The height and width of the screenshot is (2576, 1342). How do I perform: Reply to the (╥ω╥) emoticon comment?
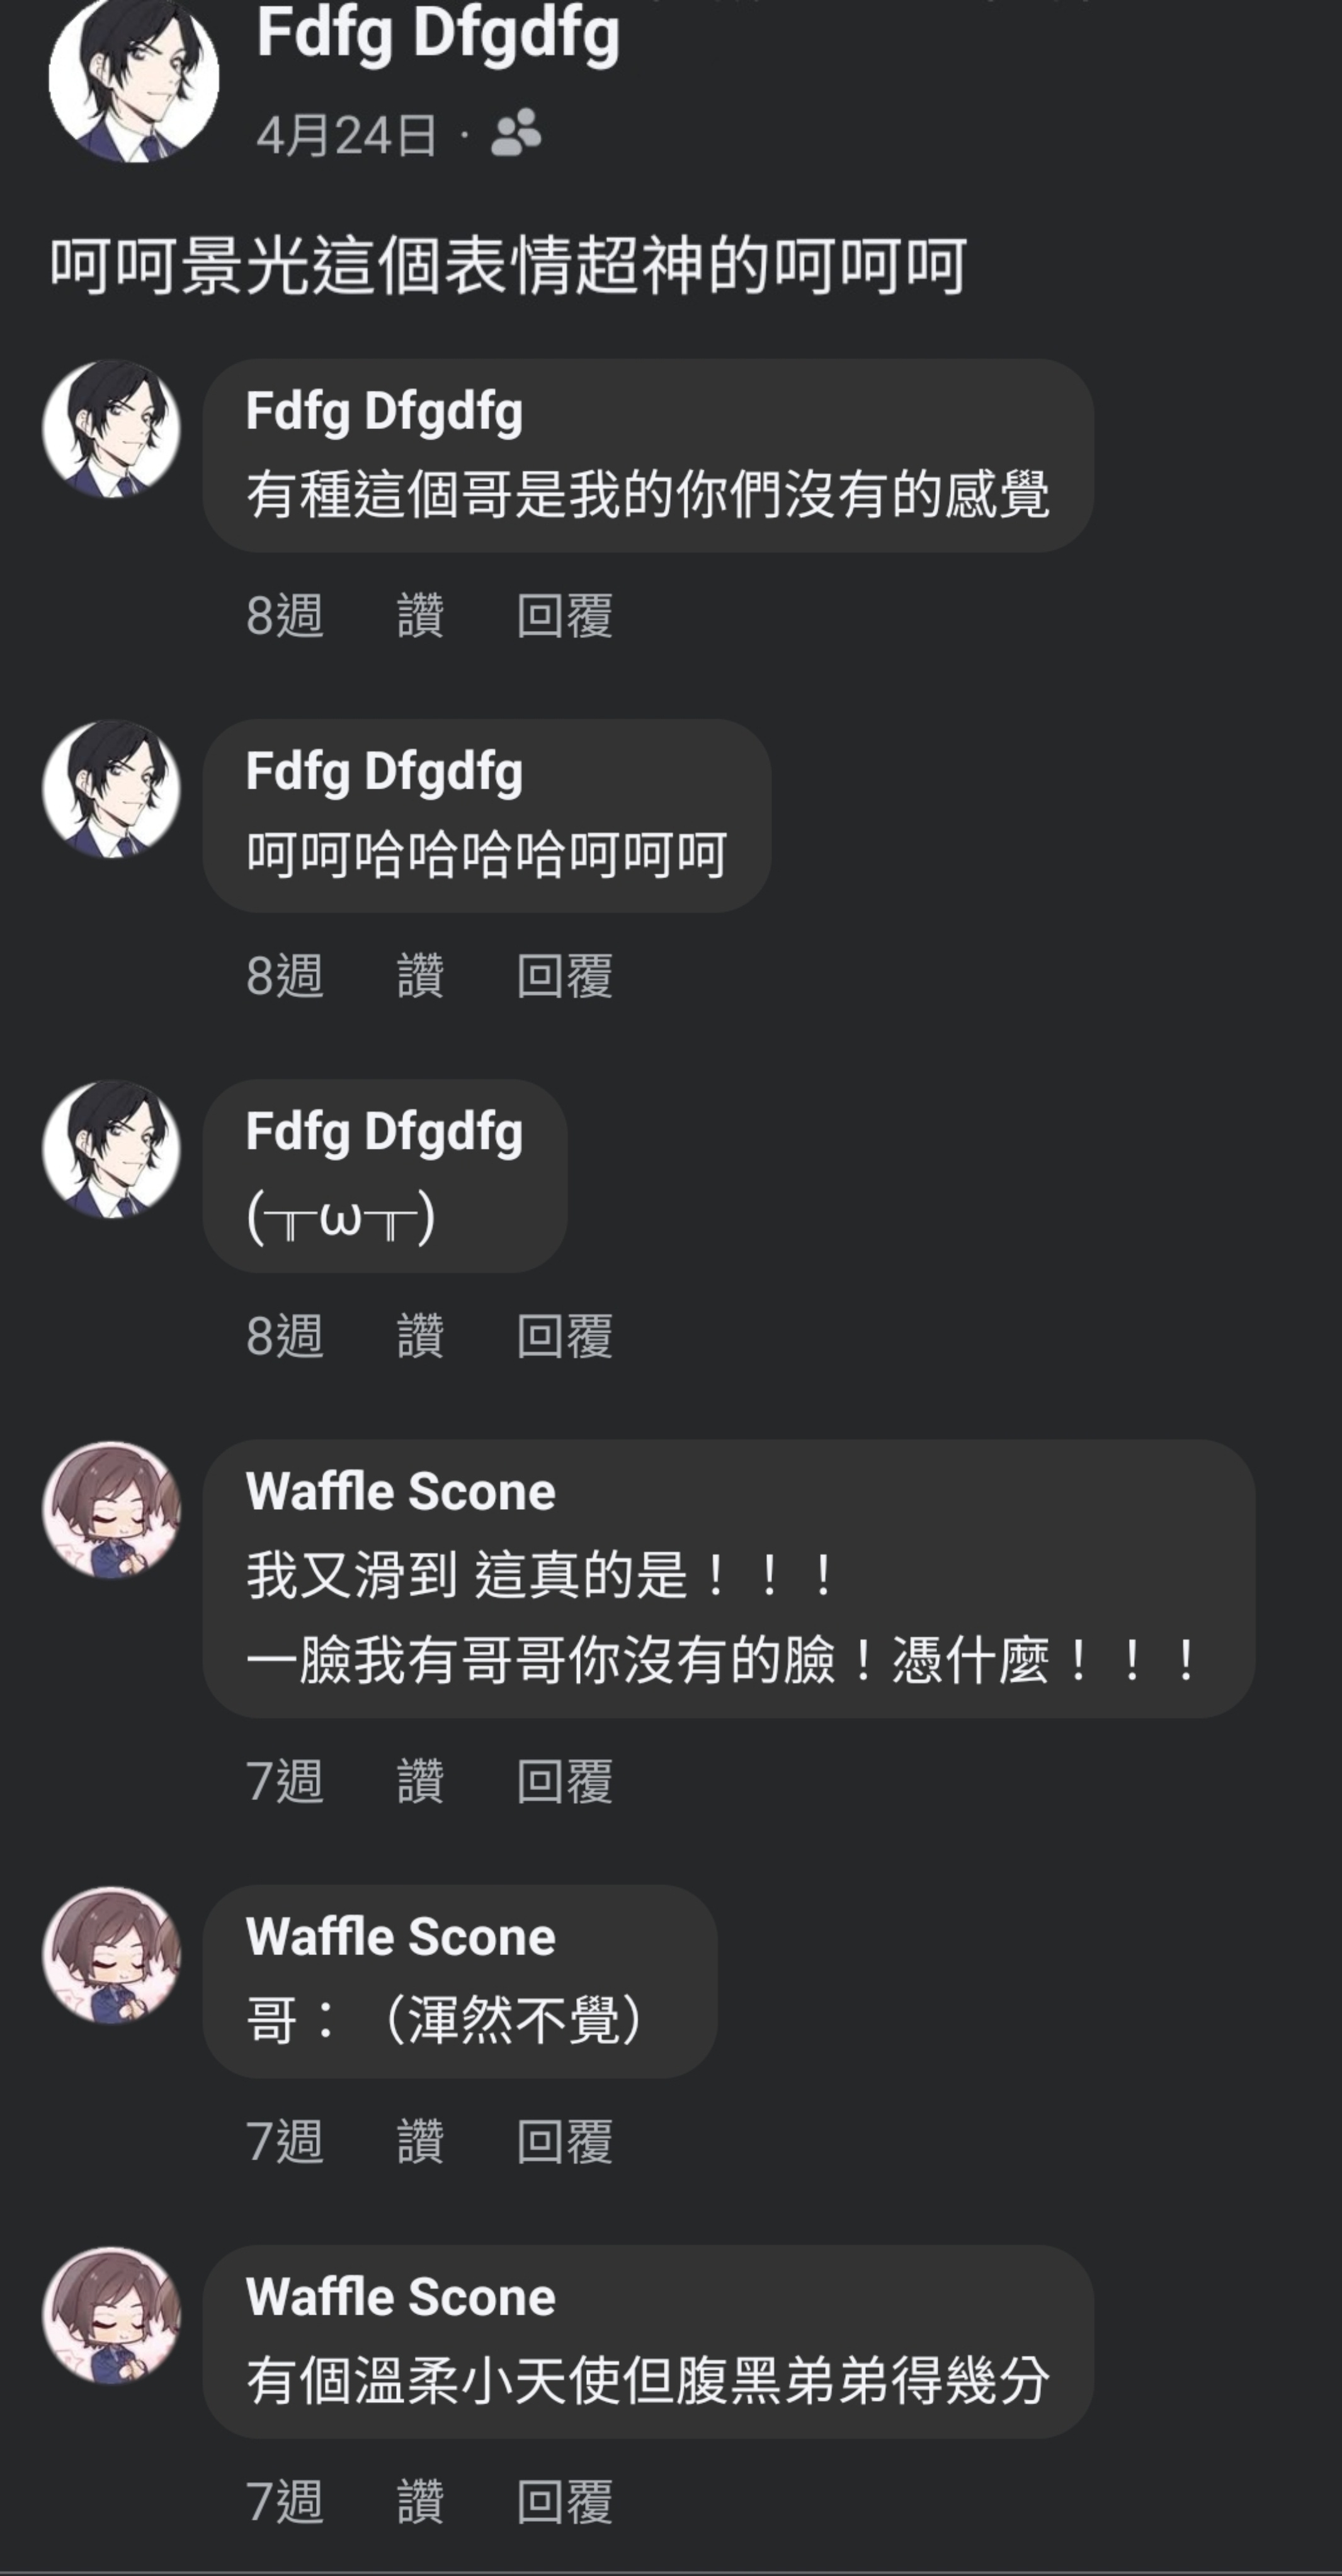tap(564, 1335)
